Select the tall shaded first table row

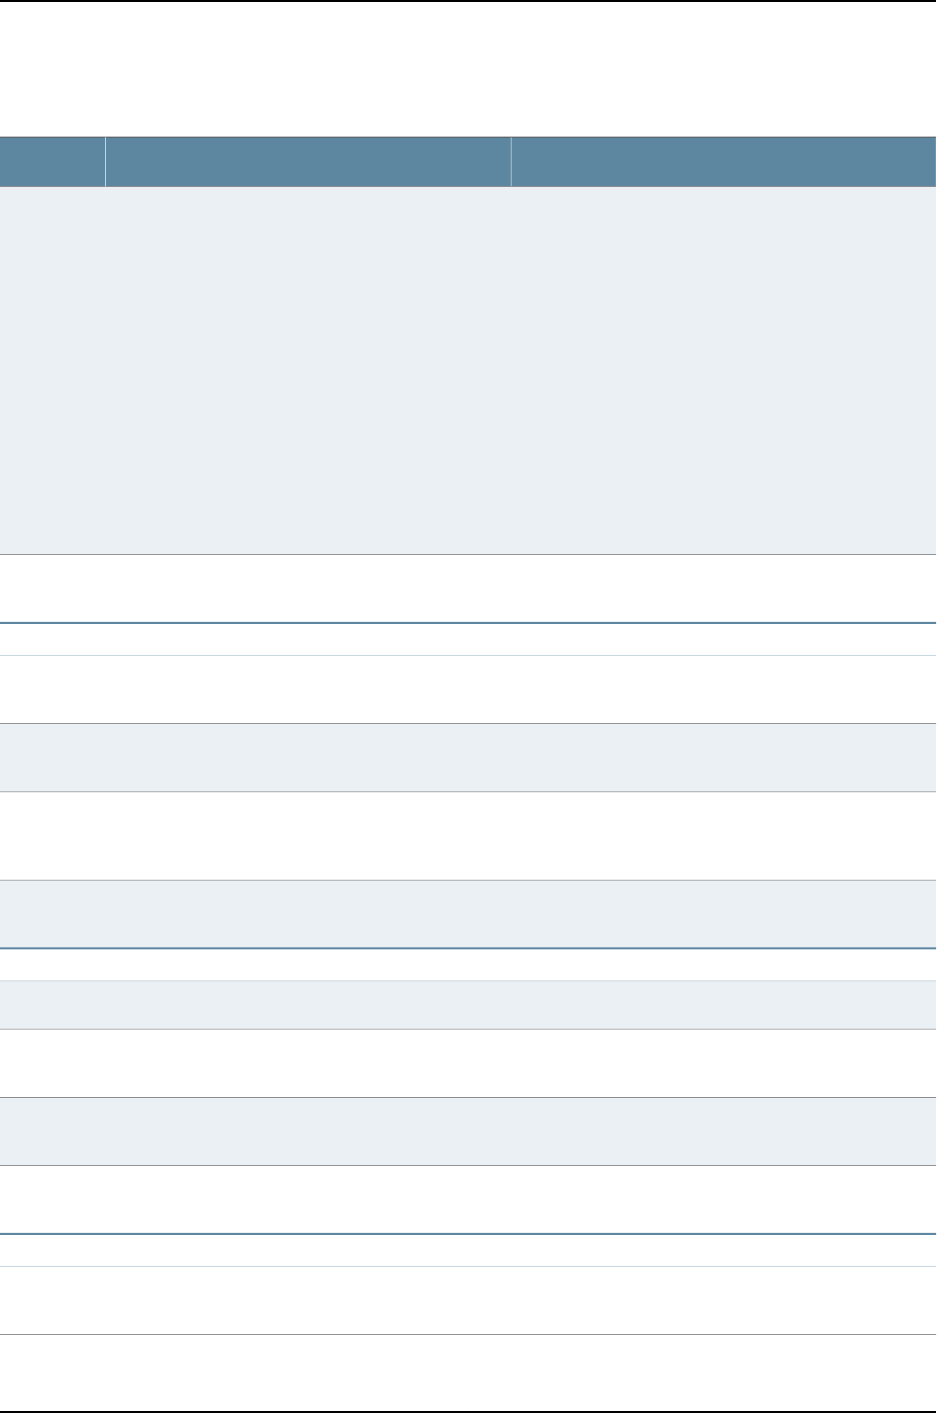[x=468, y=370]
